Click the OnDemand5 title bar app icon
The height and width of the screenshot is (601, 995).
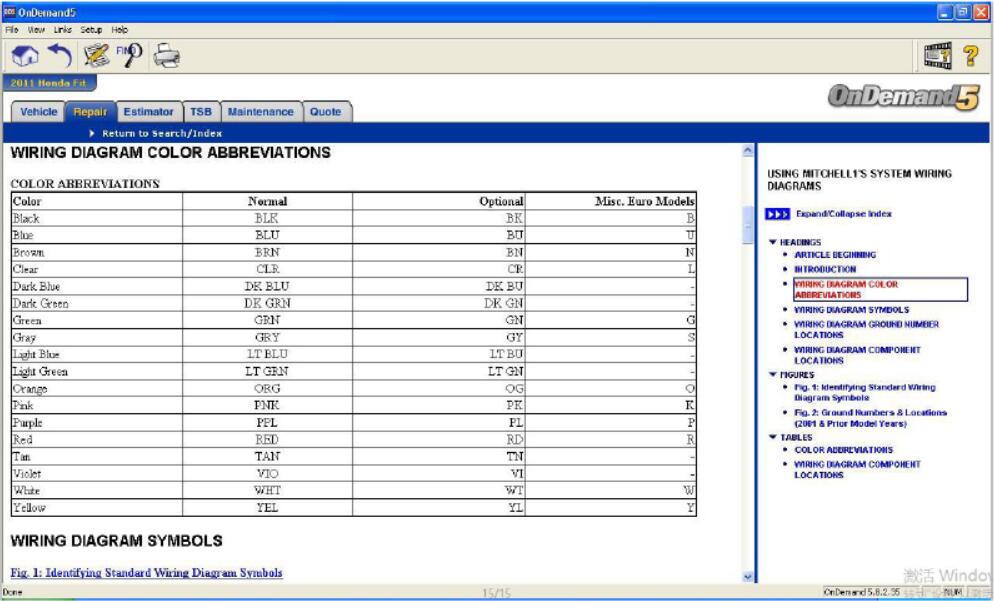pos(10,12)
